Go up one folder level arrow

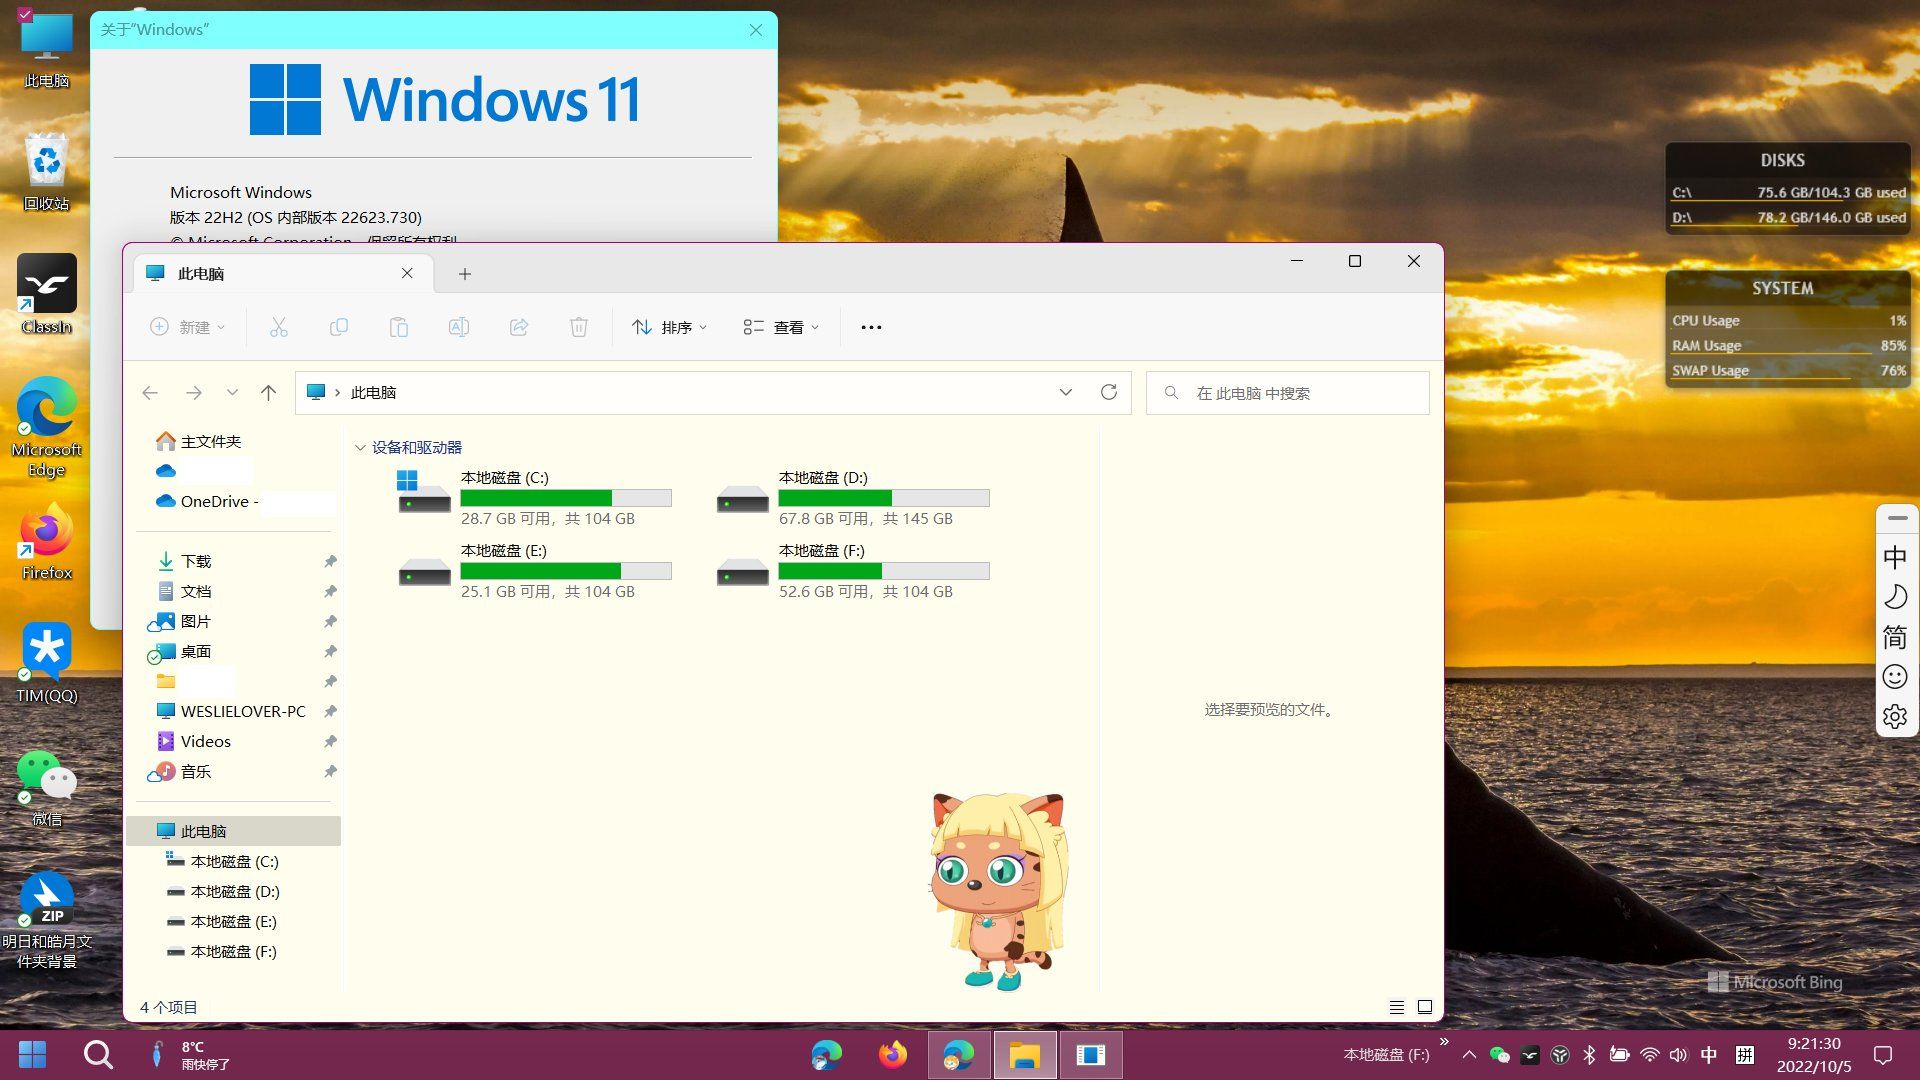[268, 393]
